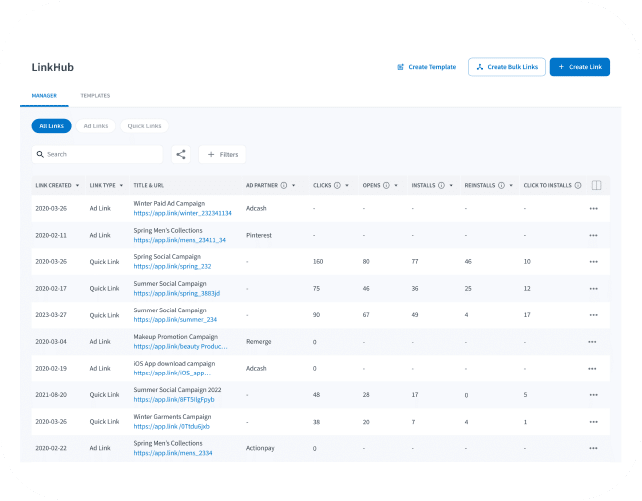
Task: Click into the Search input field
Action: point(100,155)
